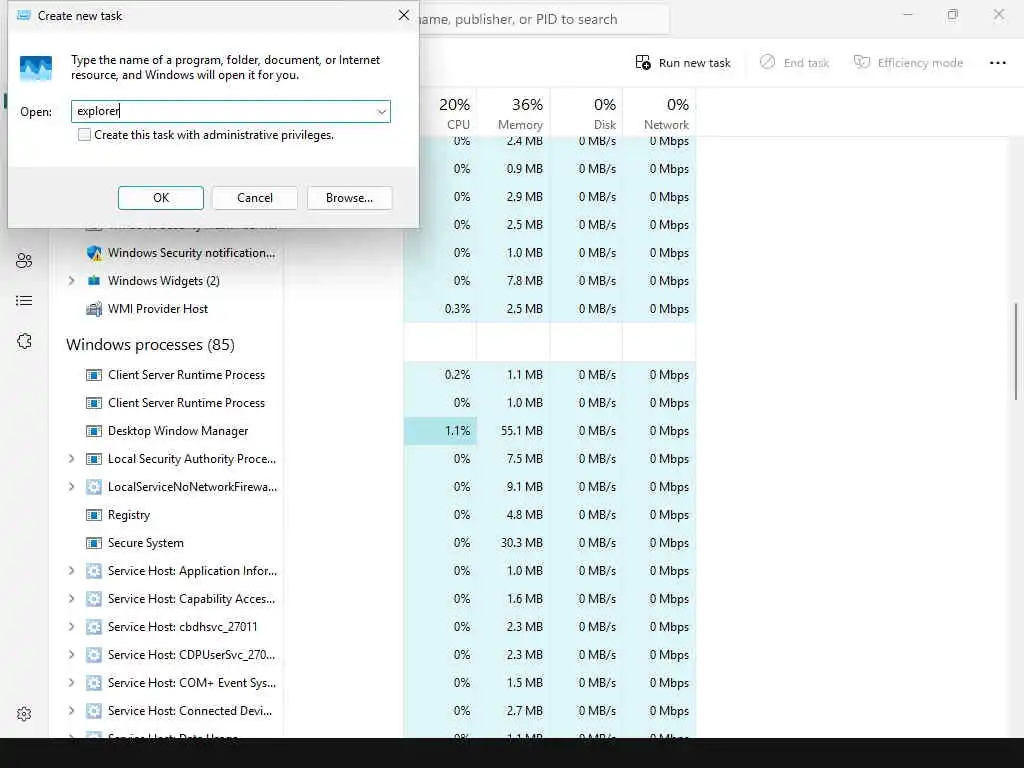1024x768 pixels.
Task: Expand LocalServiceNoNetworkFirewall row
Action: click(71, 487)
